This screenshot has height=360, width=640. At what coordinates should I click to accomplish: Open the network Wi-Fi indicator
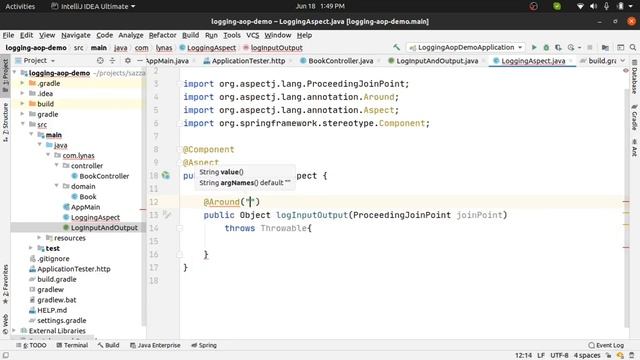[580, 6]
